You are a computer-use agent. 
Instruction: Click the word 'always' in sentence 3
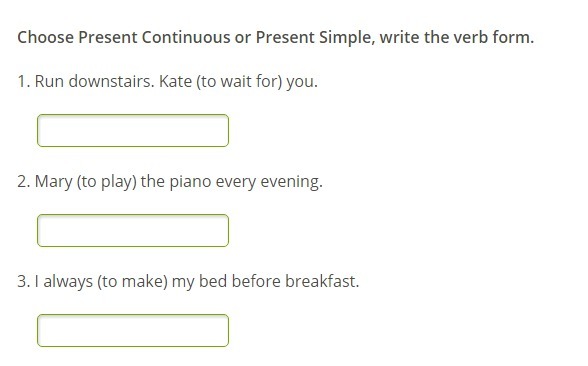coord(68,282)
